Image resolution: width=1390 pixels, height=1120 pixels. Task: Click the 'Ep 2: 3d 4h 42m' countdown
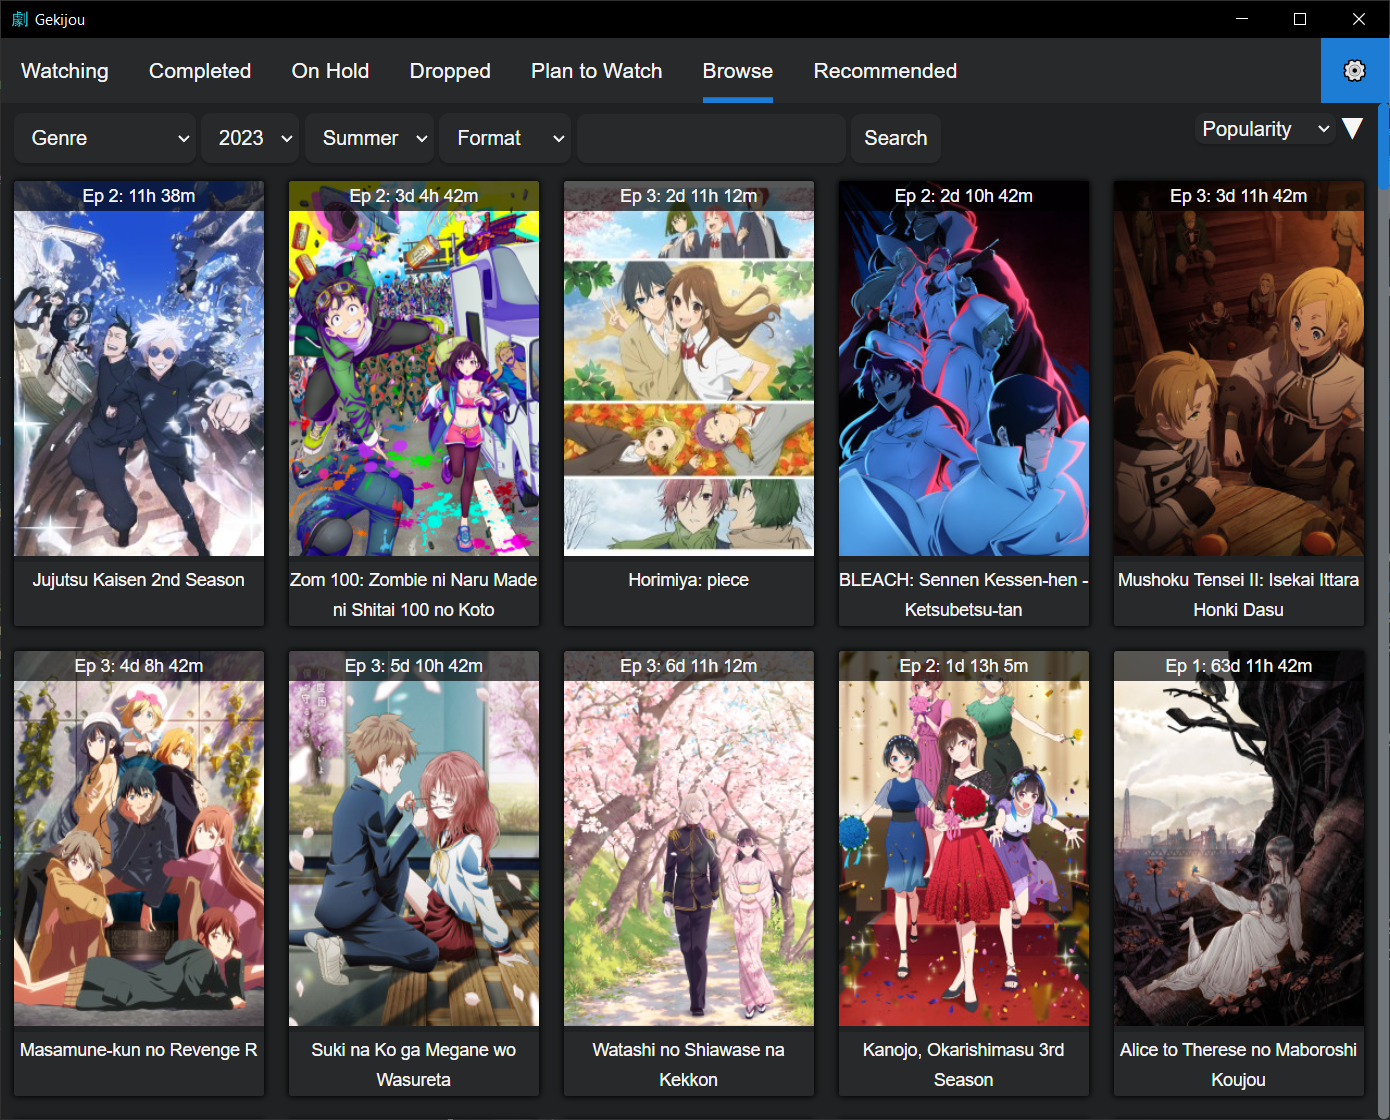tap(414, 196)
